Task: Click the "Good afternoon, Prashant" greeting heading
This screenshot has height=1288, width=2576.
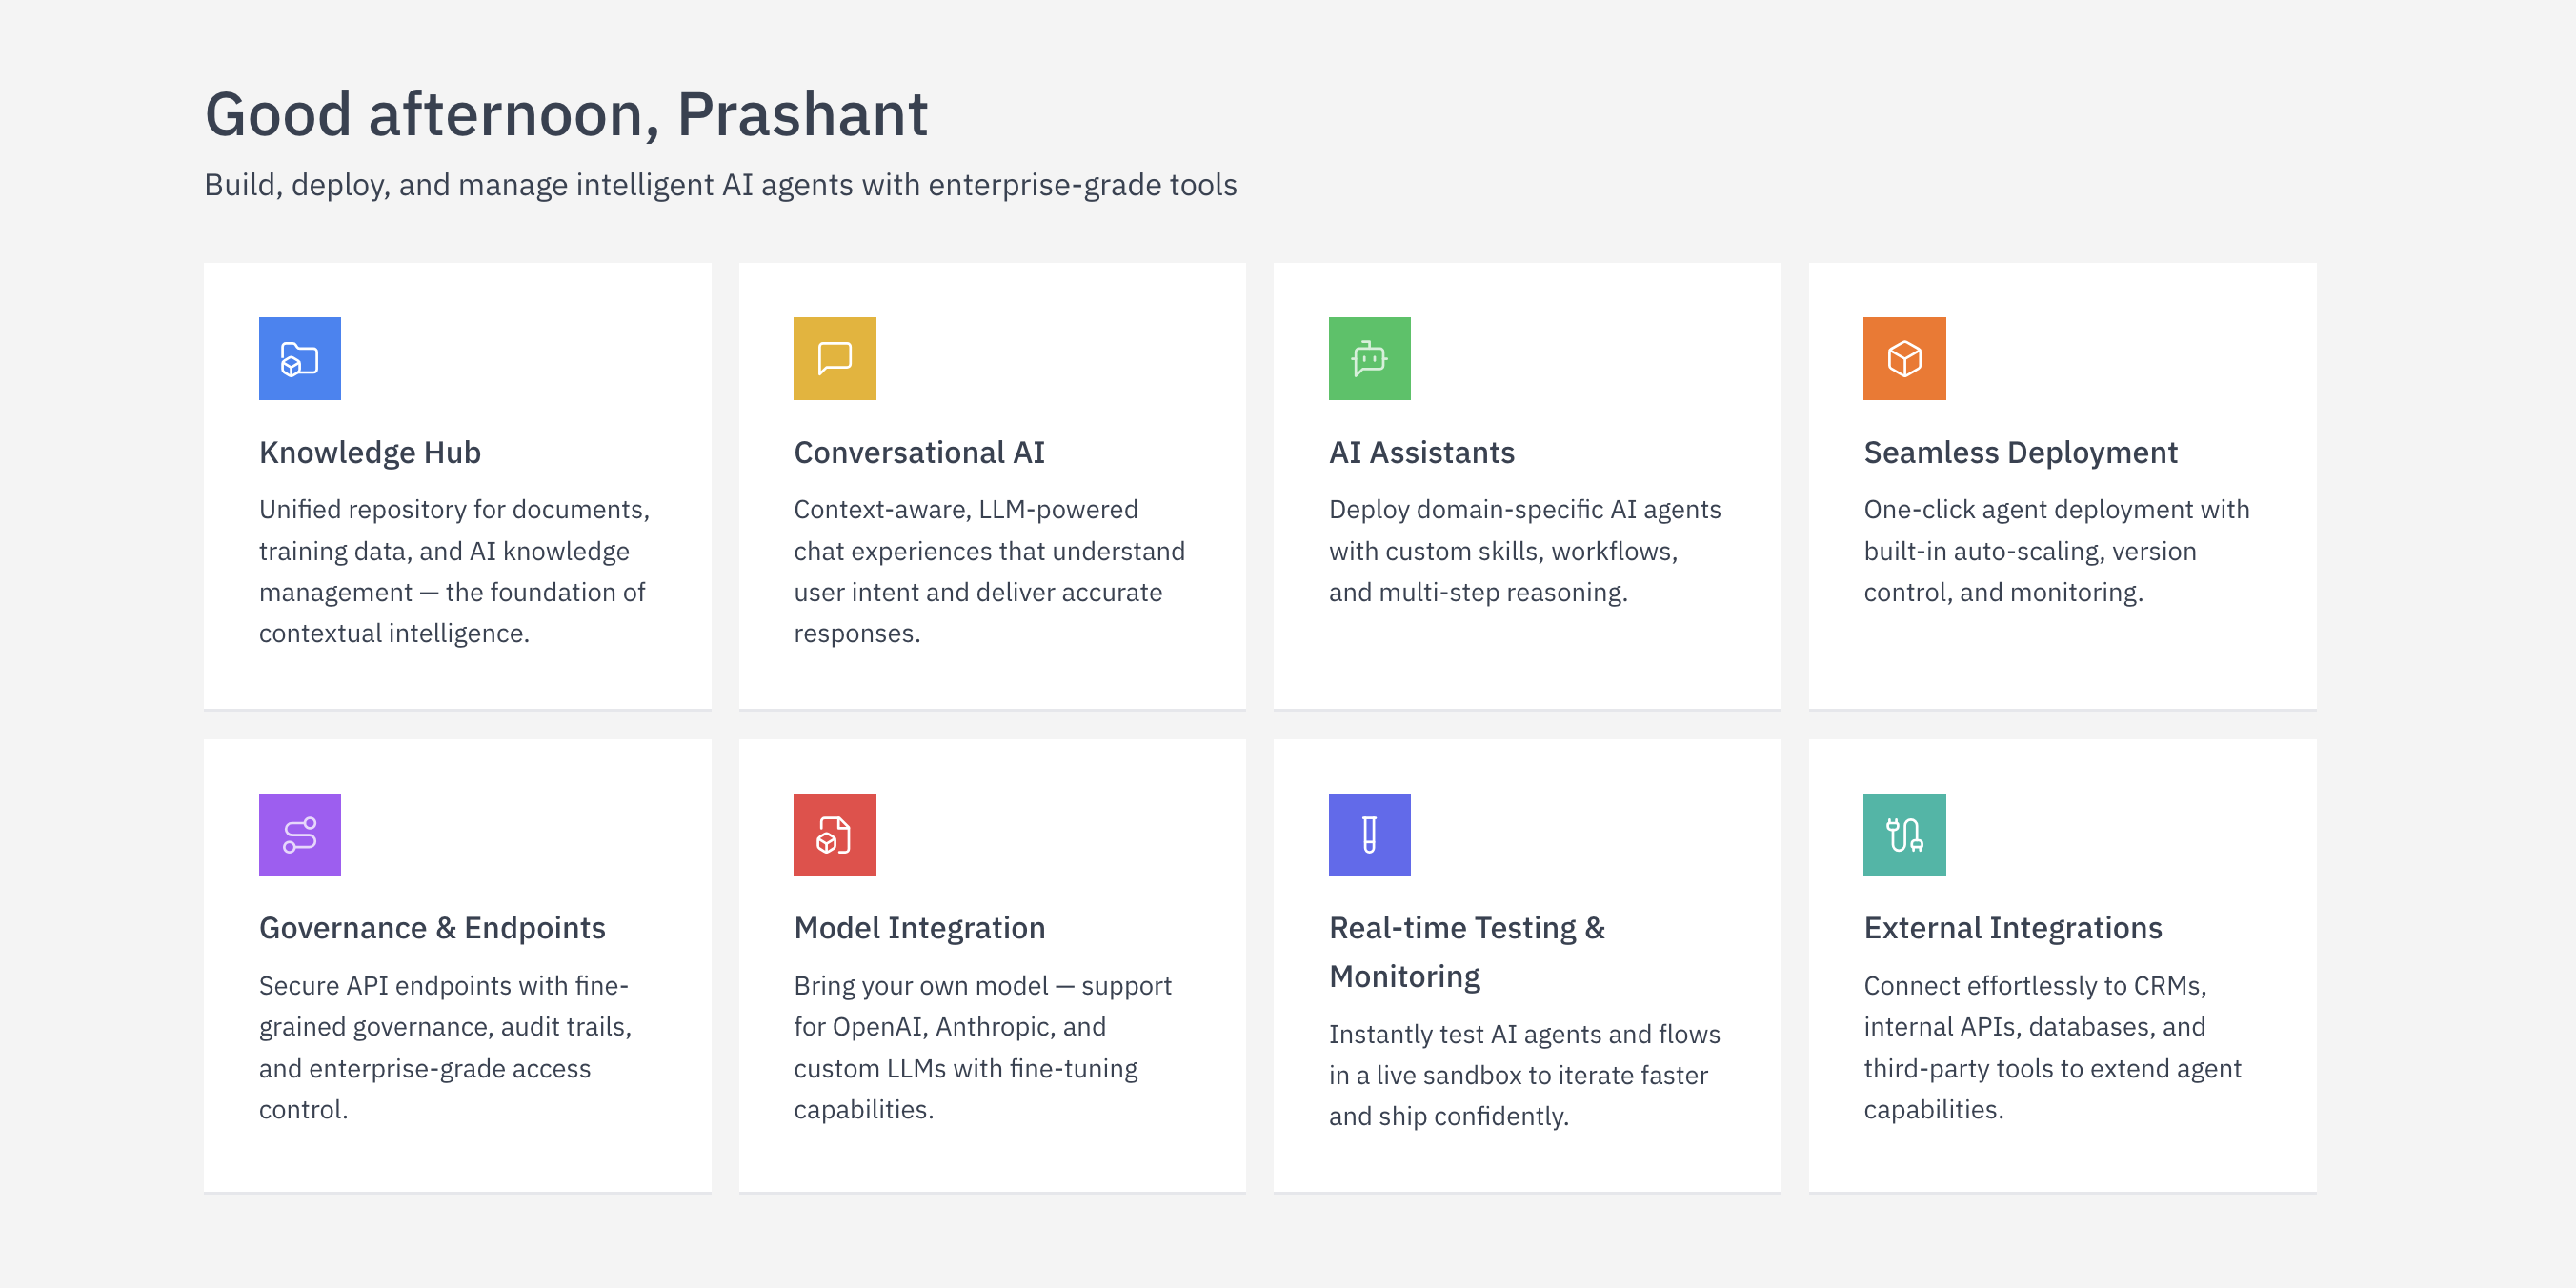Action: tap(566, 113)
